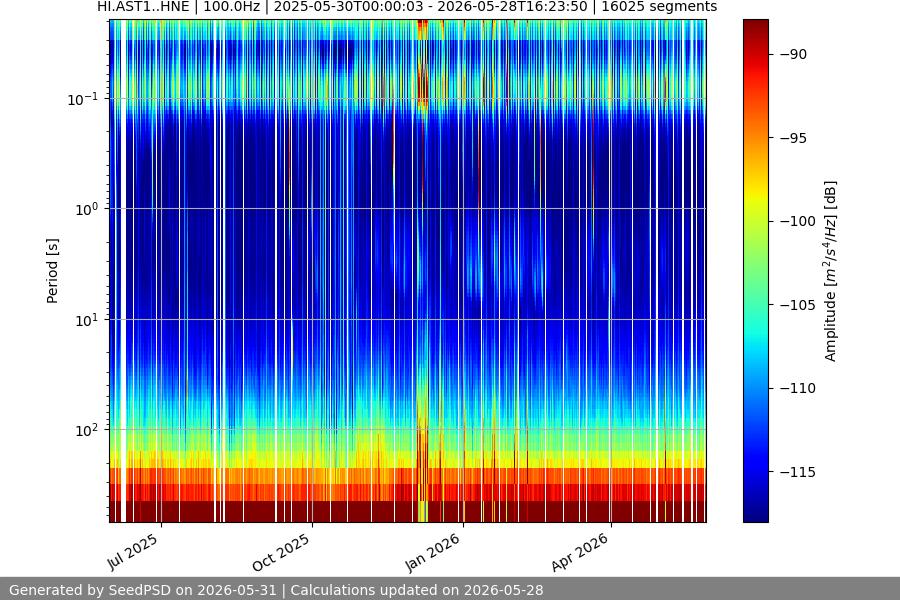Click the 'Generated by SeedPSD' footer text
The image size is (900, 600).
pos(276,590)
